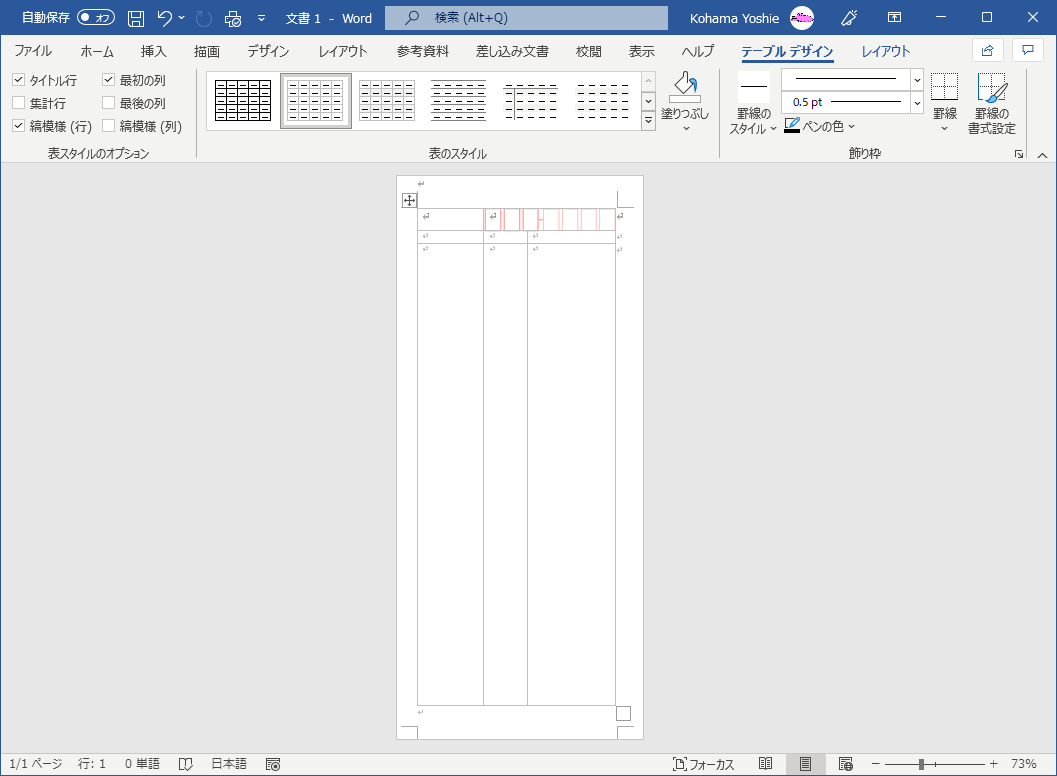The height and width of the screenshot is (776, 1057).
Task: Click the Borders grid icon
Action: tap(944, 88)
